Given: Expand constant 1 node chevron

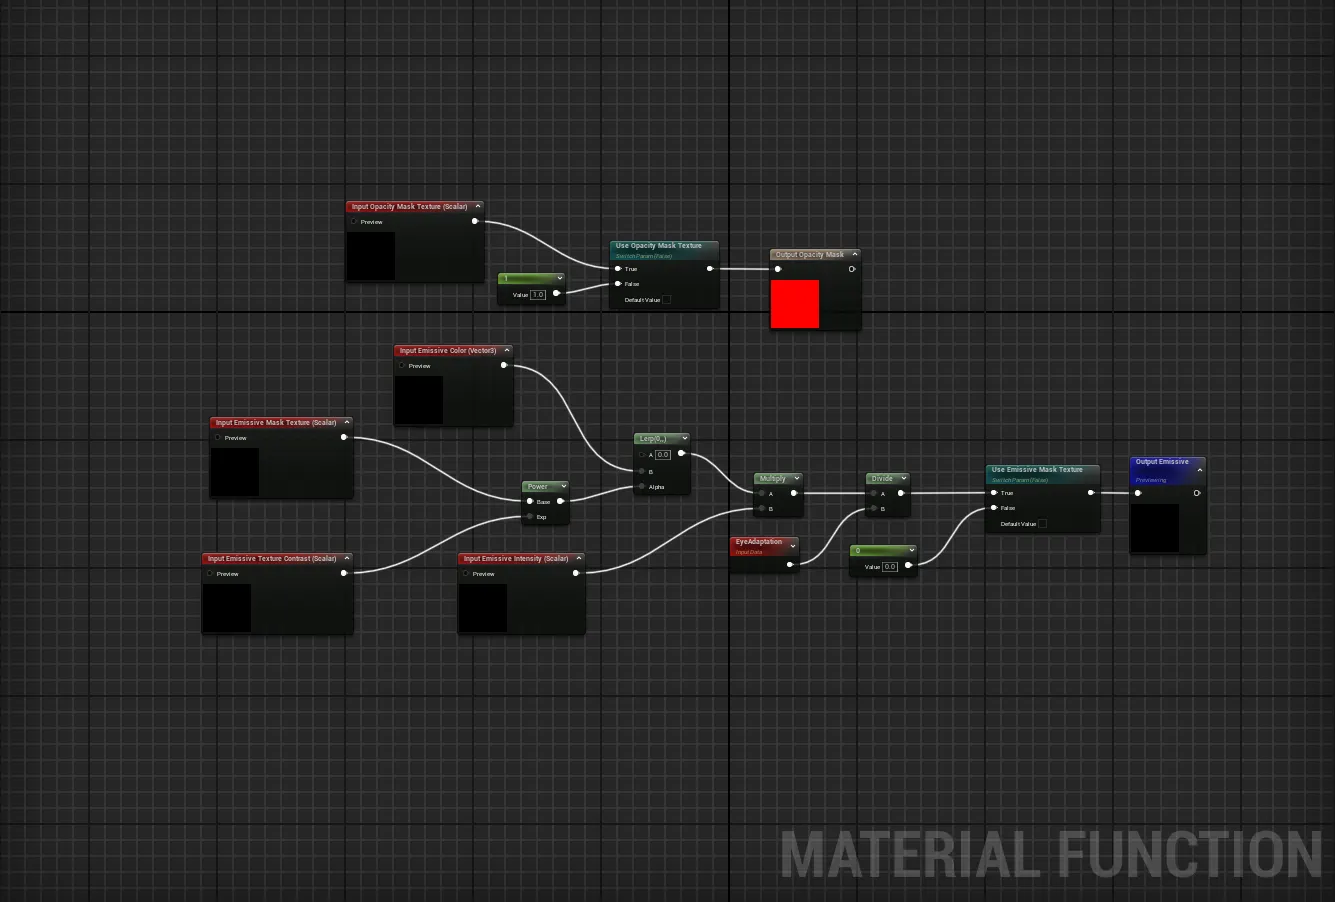Looking at the screenshot, I should (559, 278).
